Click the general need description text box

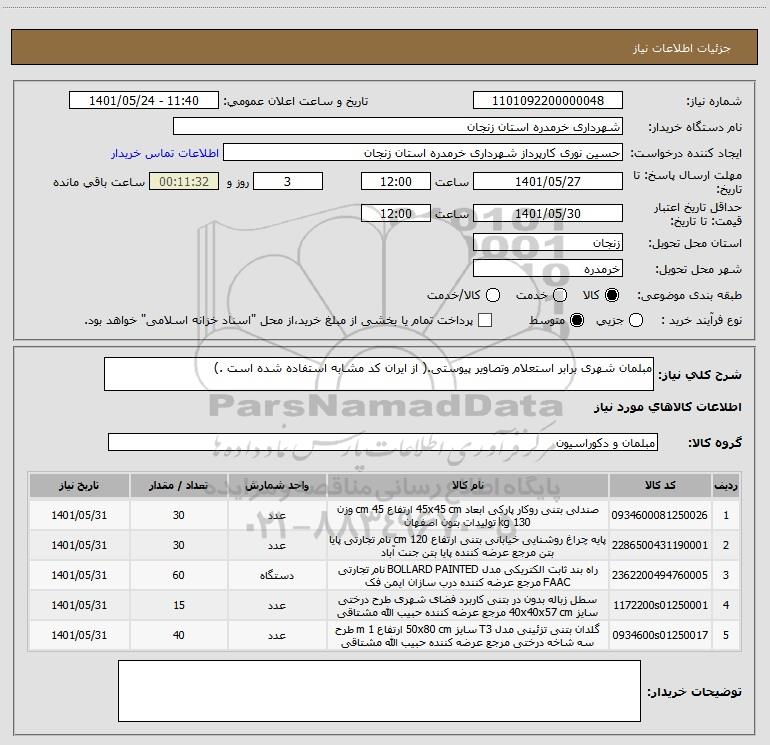pos(379,374)
